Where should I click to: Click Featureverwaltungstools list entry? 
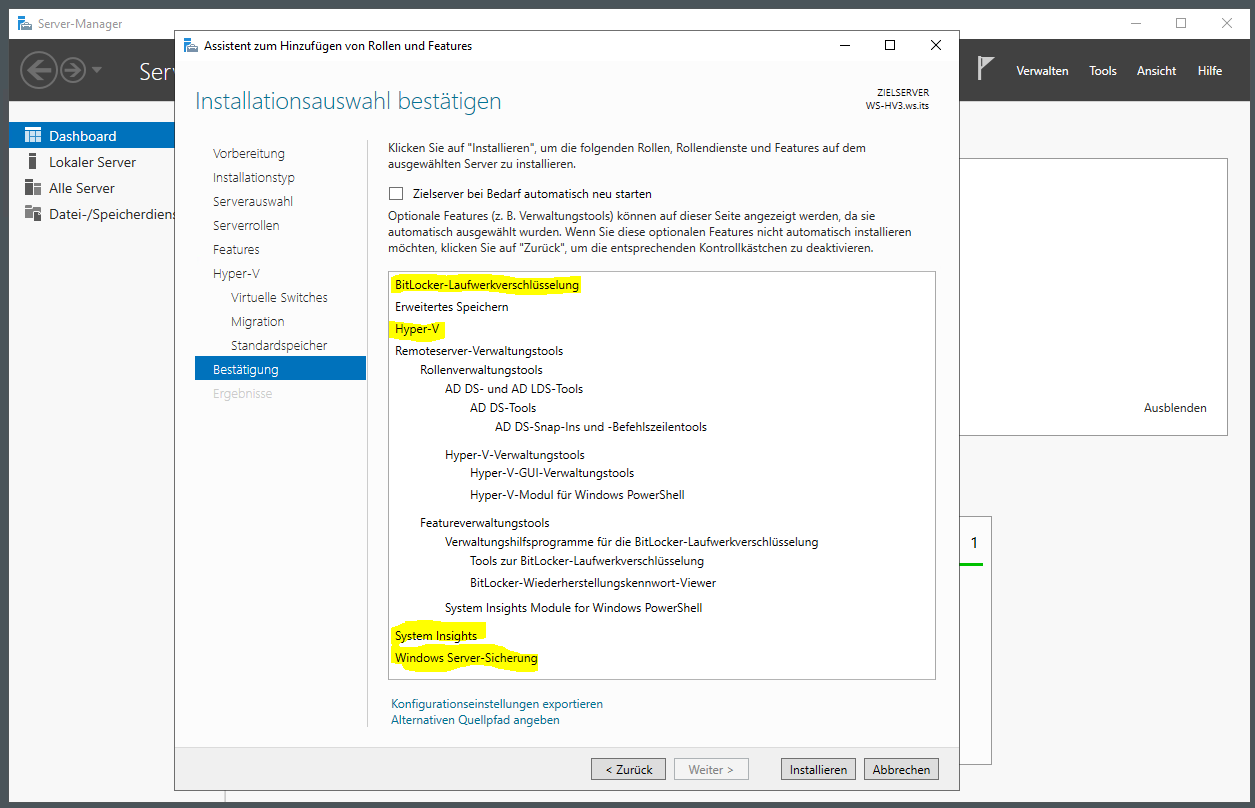pyautogui.click(x=485, y=523)
